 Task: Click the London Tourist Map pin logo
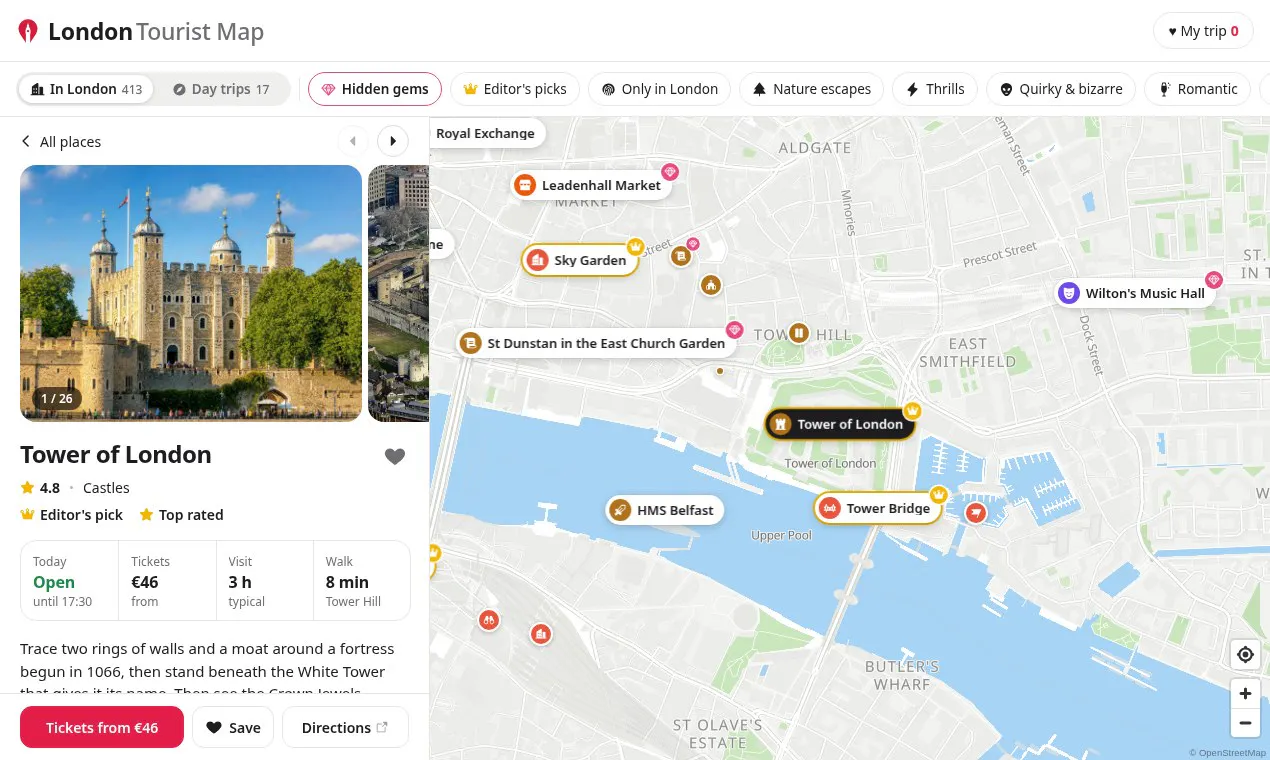[x=28, y=31]
